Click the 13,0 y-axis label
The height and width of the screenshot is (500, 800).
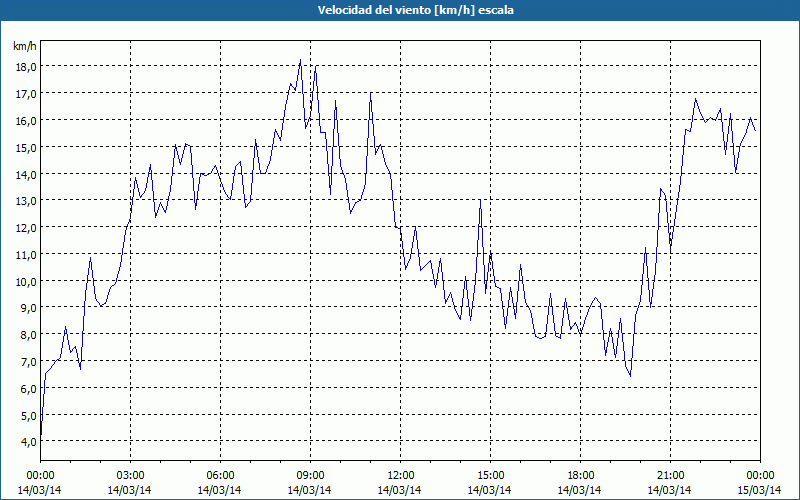pyautogui.click(x=26, y=201)
